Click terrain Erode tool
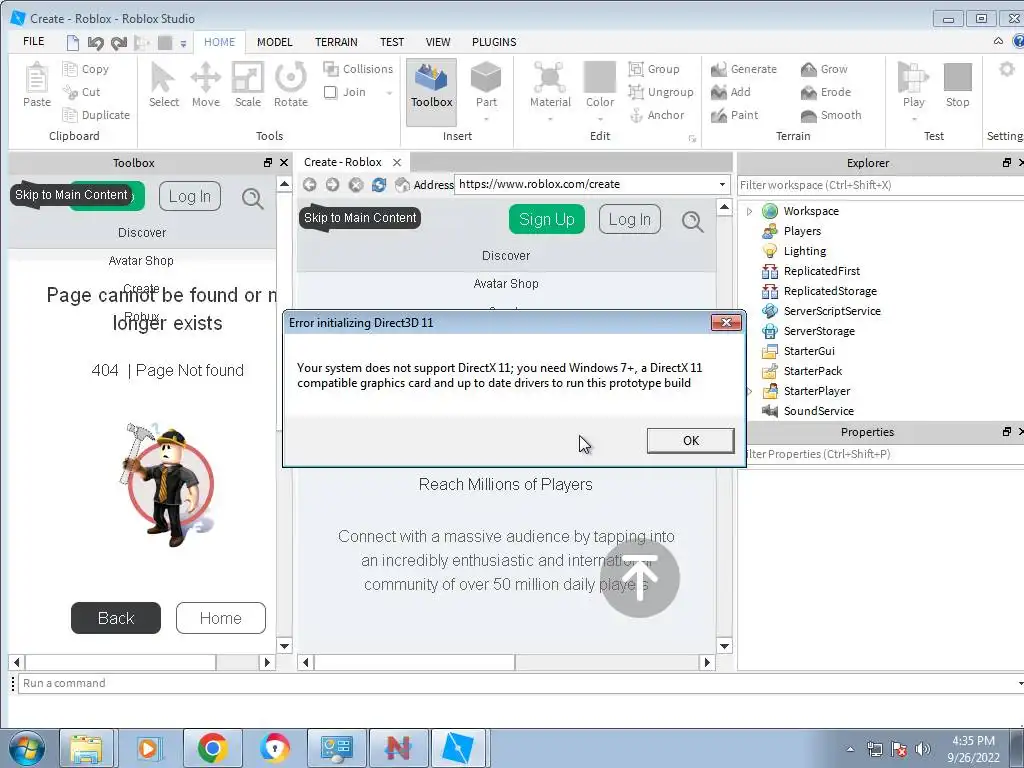 [x=826, y=92]
